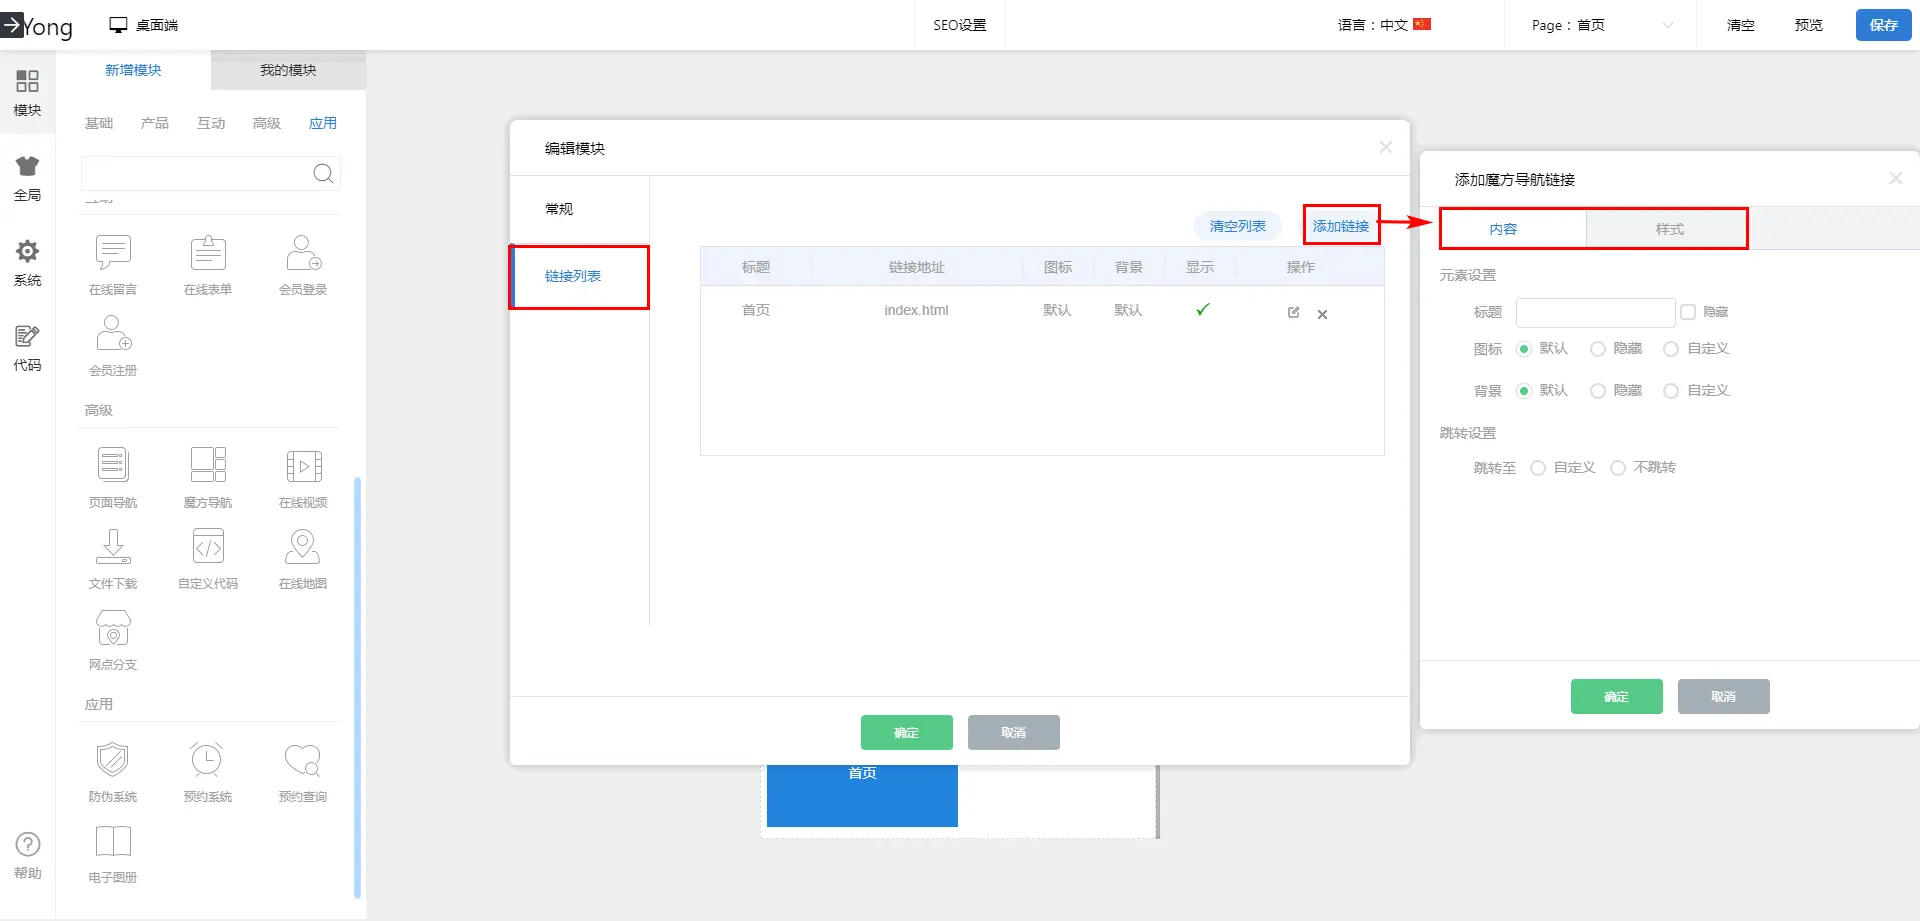Click the 添加链接 button
1920x921 pixels.
[x=1340, y=226]
